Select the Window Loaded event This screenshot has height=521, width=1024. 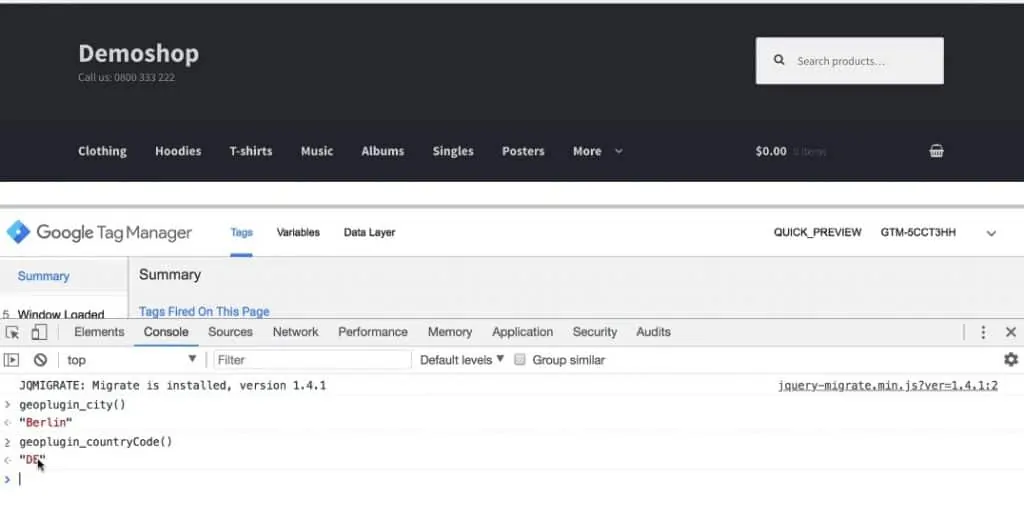coord(61,314)
